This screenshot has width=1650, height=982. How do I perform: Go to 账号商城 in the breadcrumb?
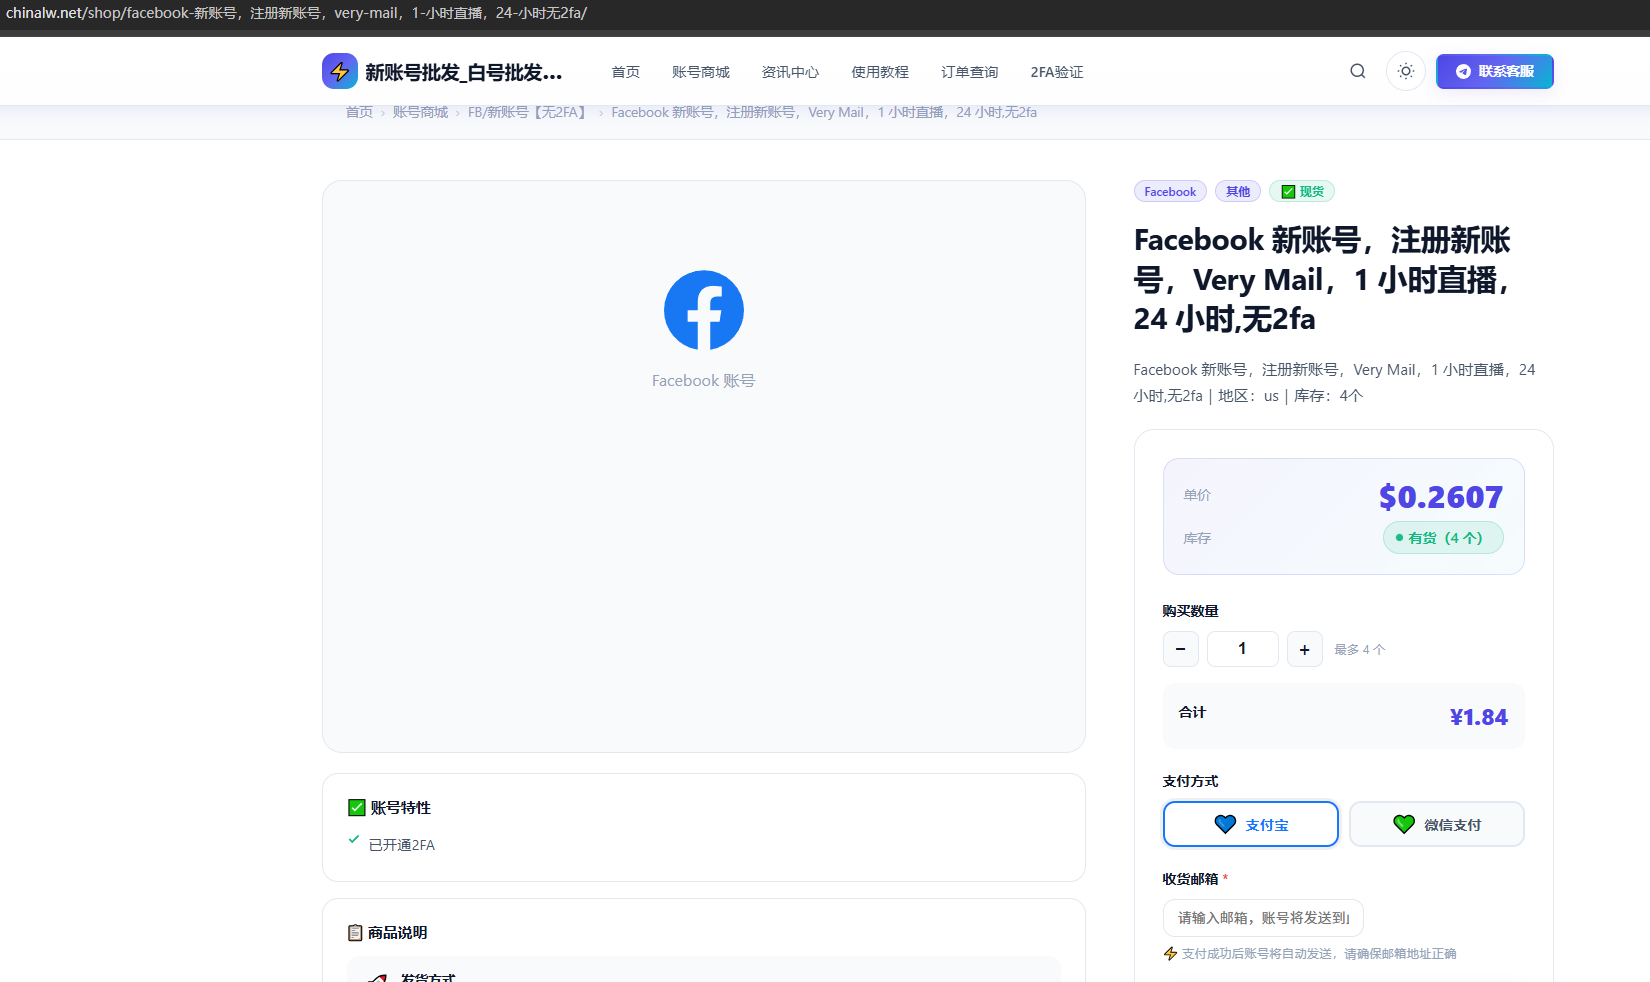pos(420,112)
